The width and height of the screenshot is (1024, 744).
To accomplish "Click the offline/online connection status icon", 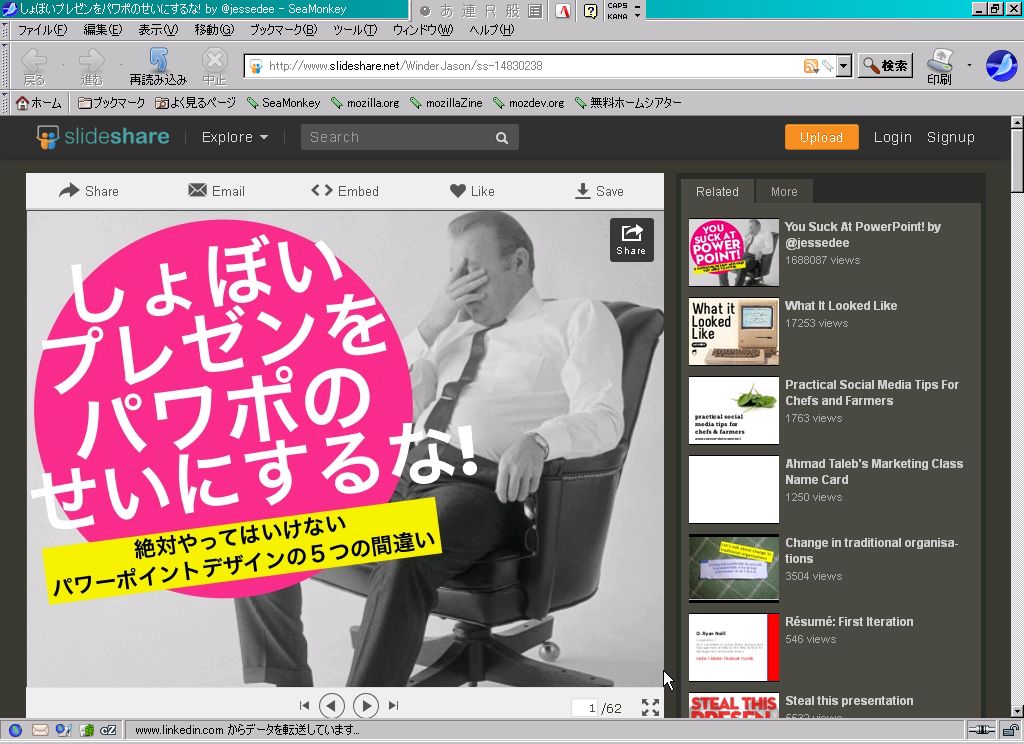I will click(x=981, y=730).
